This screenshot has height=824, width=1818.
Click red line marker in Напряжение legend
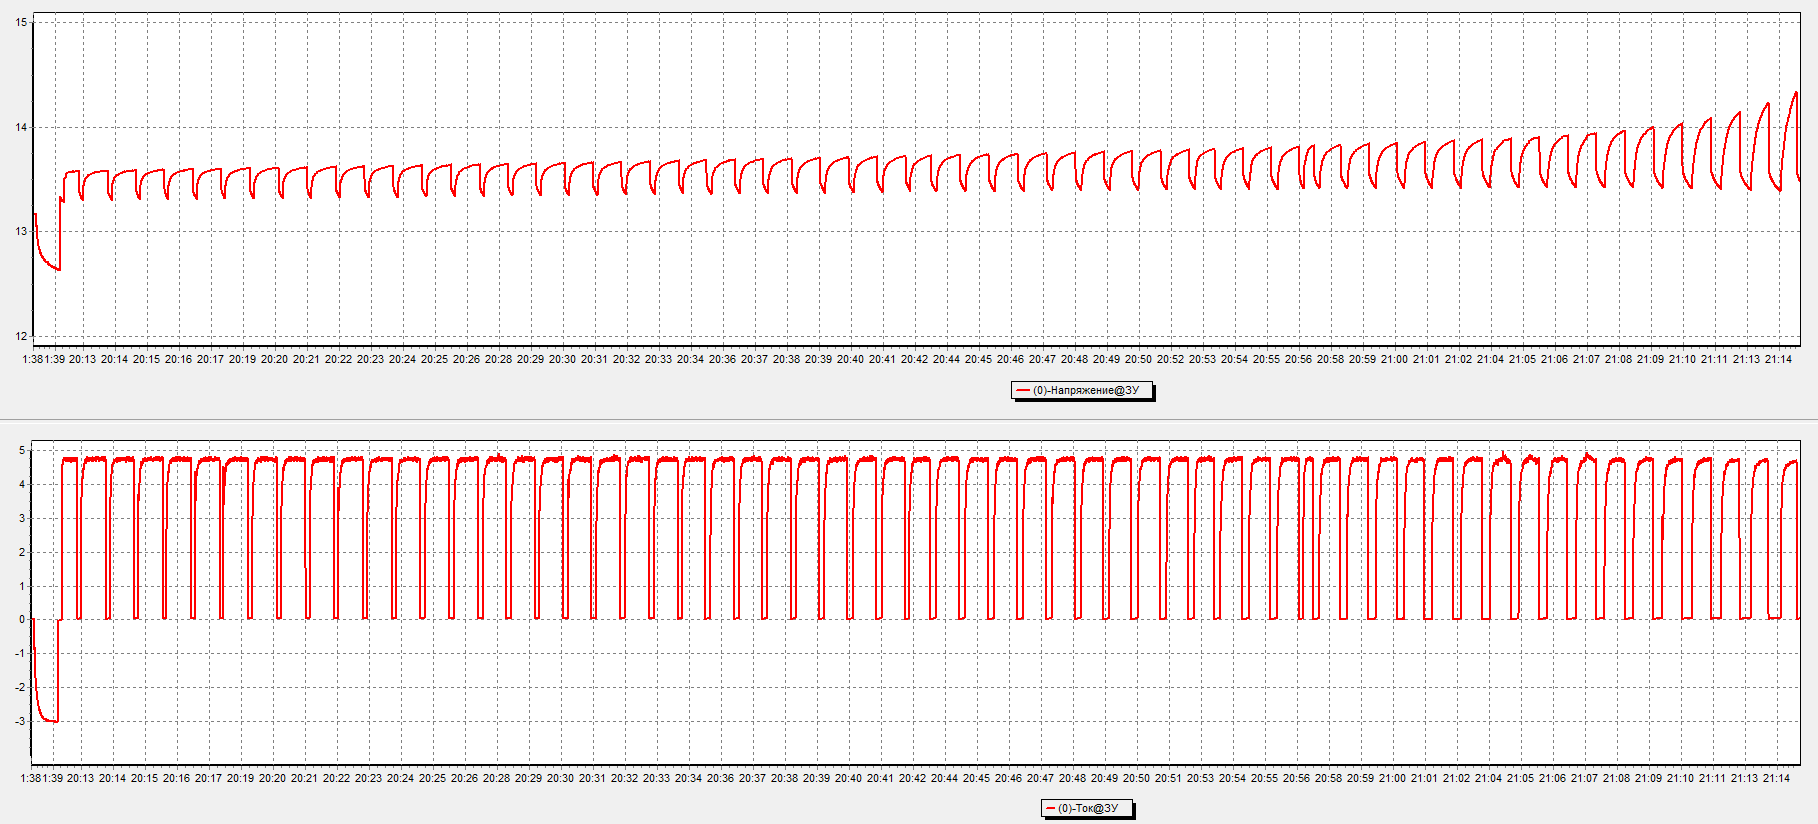[1022, 391]
